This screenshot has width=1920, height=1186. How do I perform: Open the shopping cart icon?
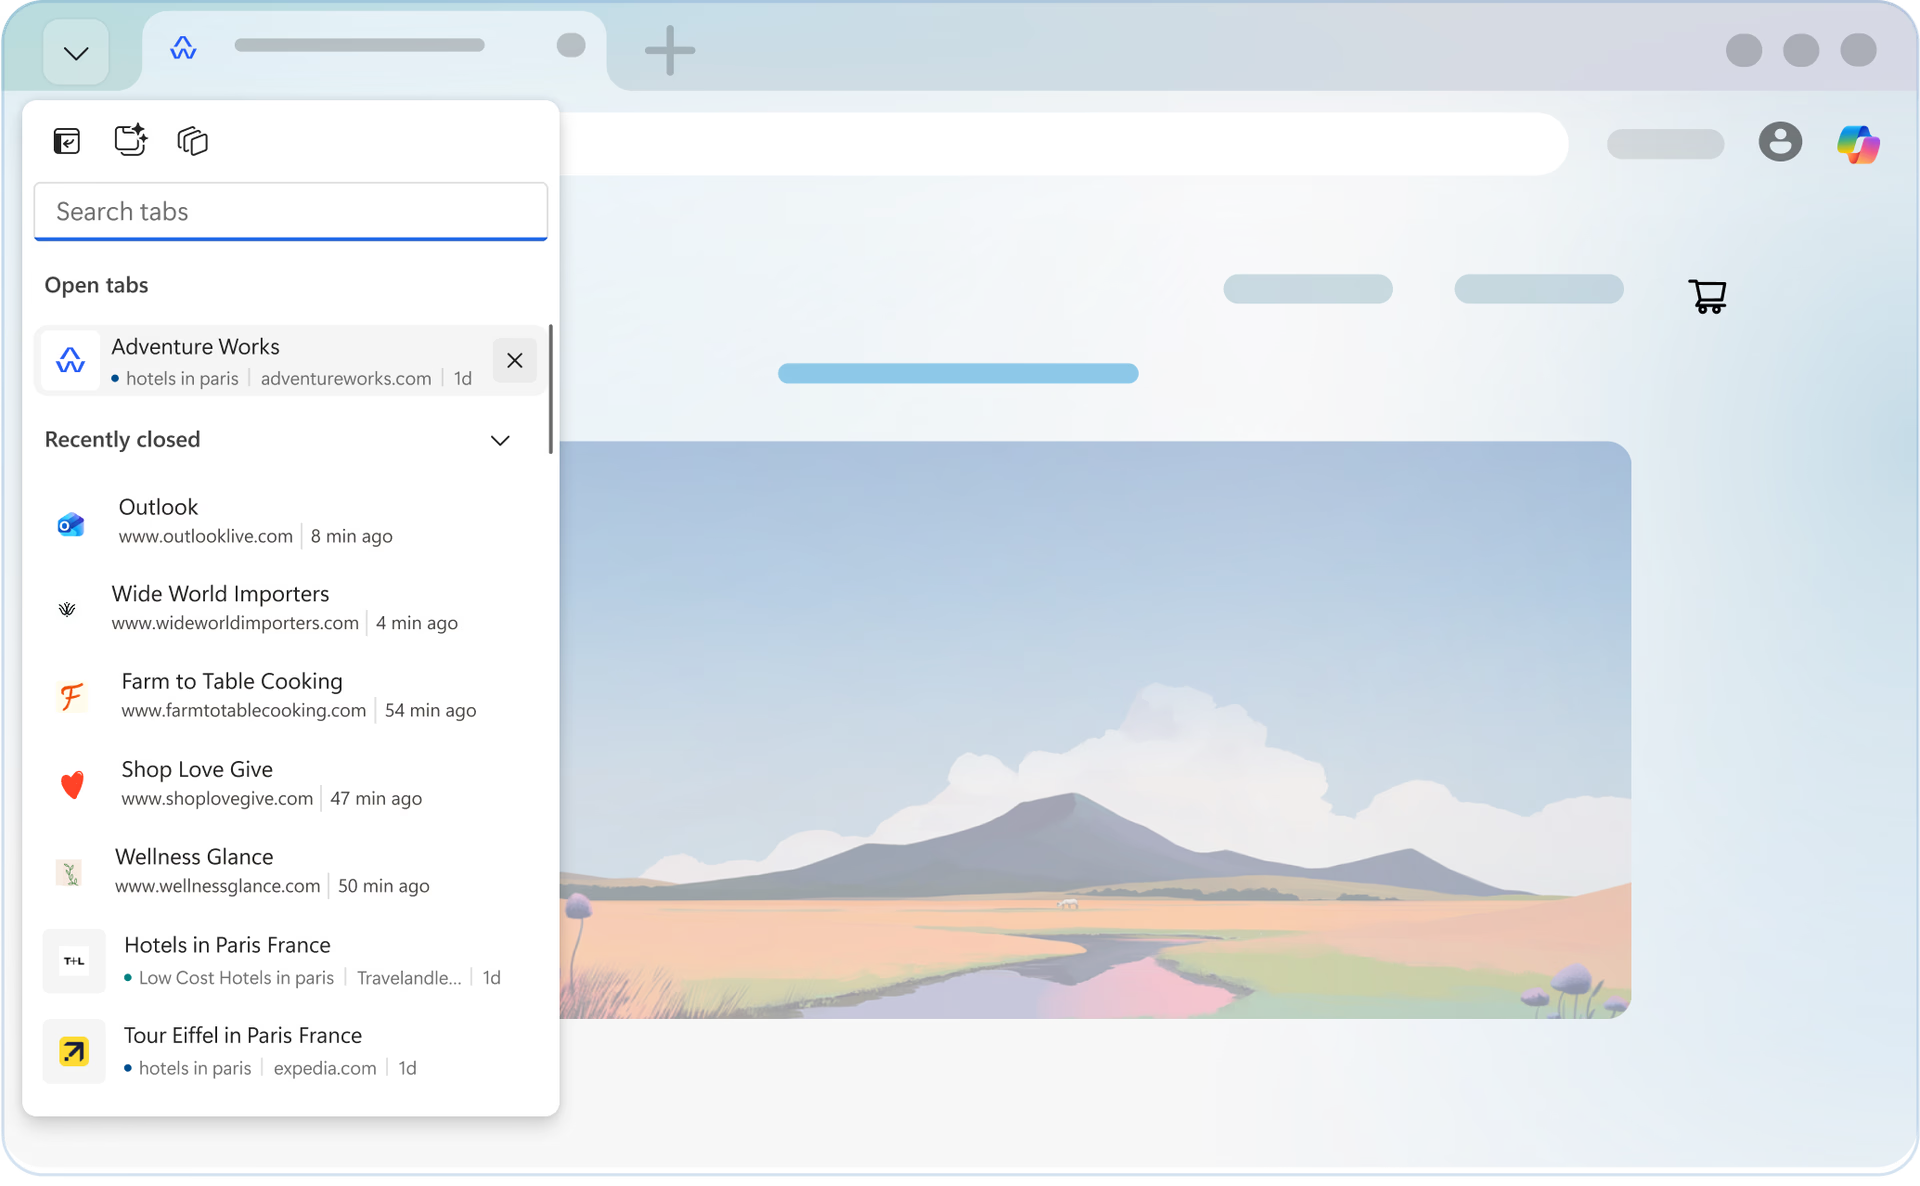click(1708, 296)
